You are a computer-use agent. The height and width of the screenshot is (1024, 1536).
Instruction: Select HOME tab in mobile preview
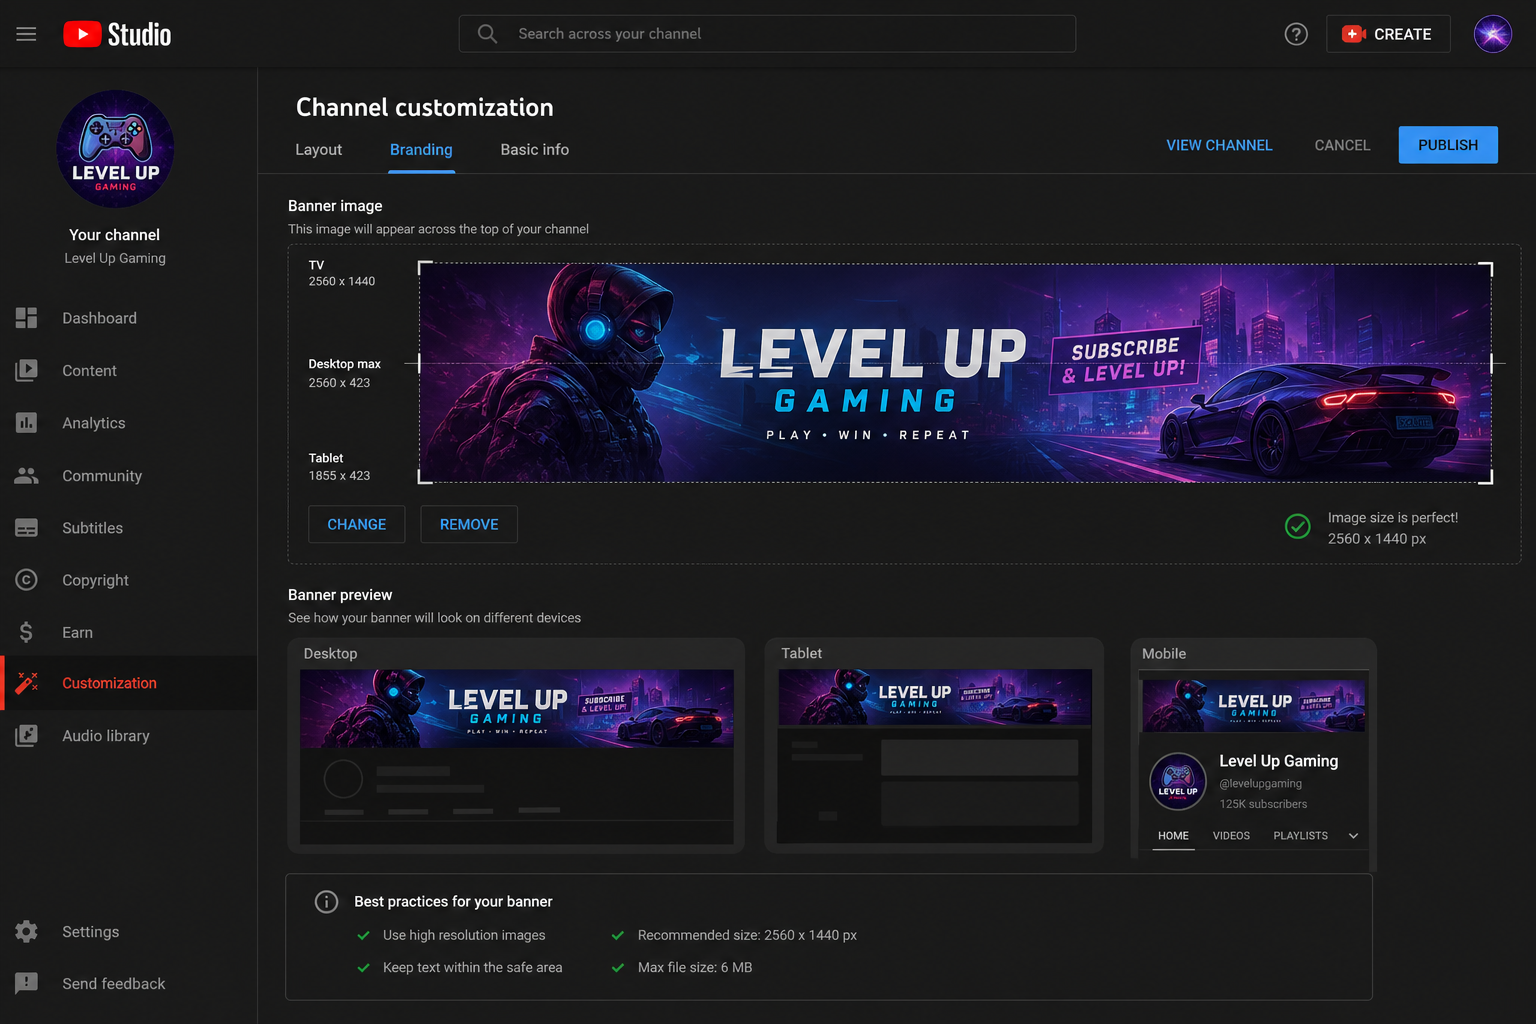click(1173, 836)
